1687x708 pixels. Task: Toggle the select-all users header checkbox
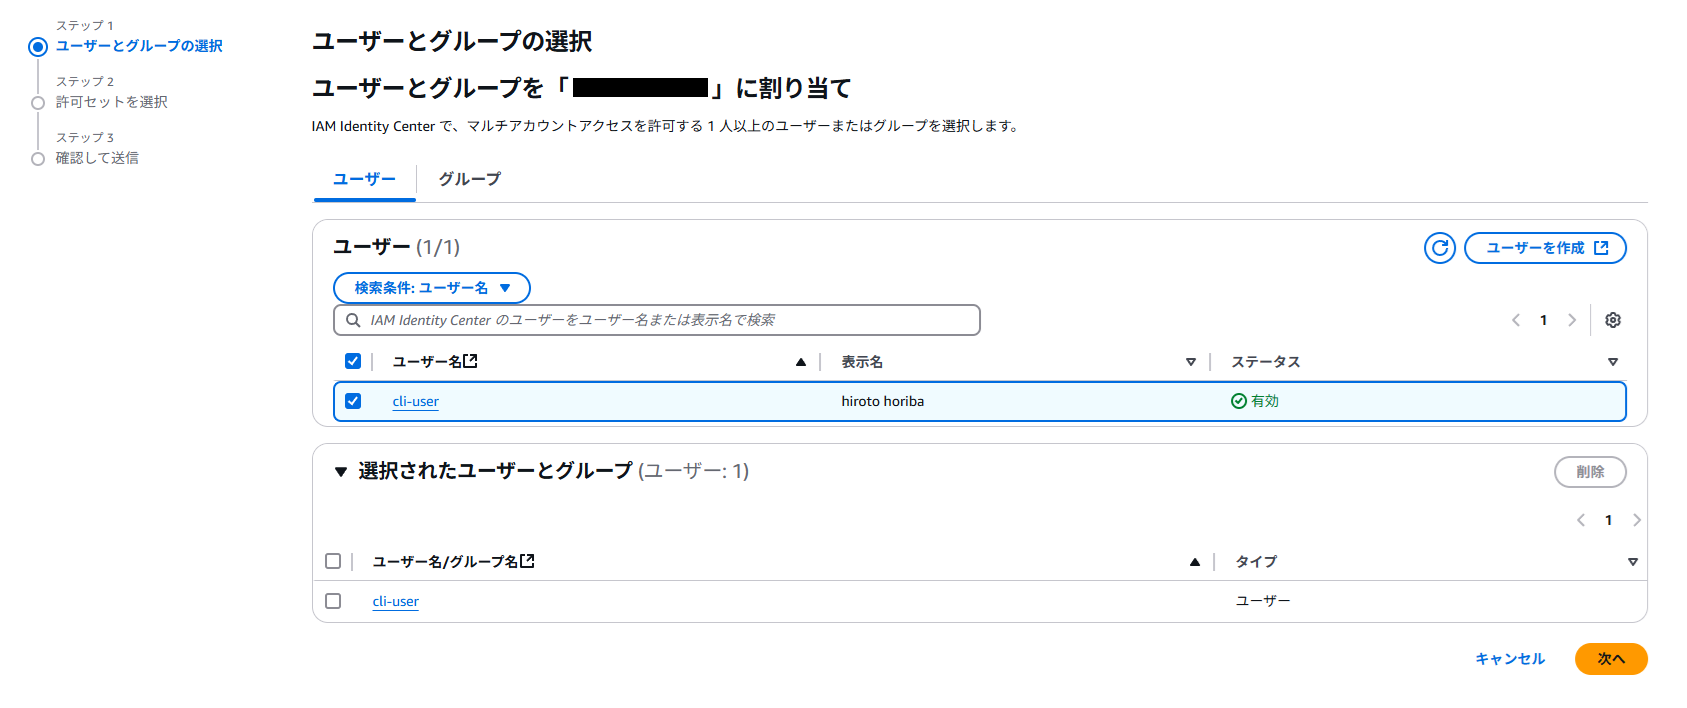coord(353,361)
